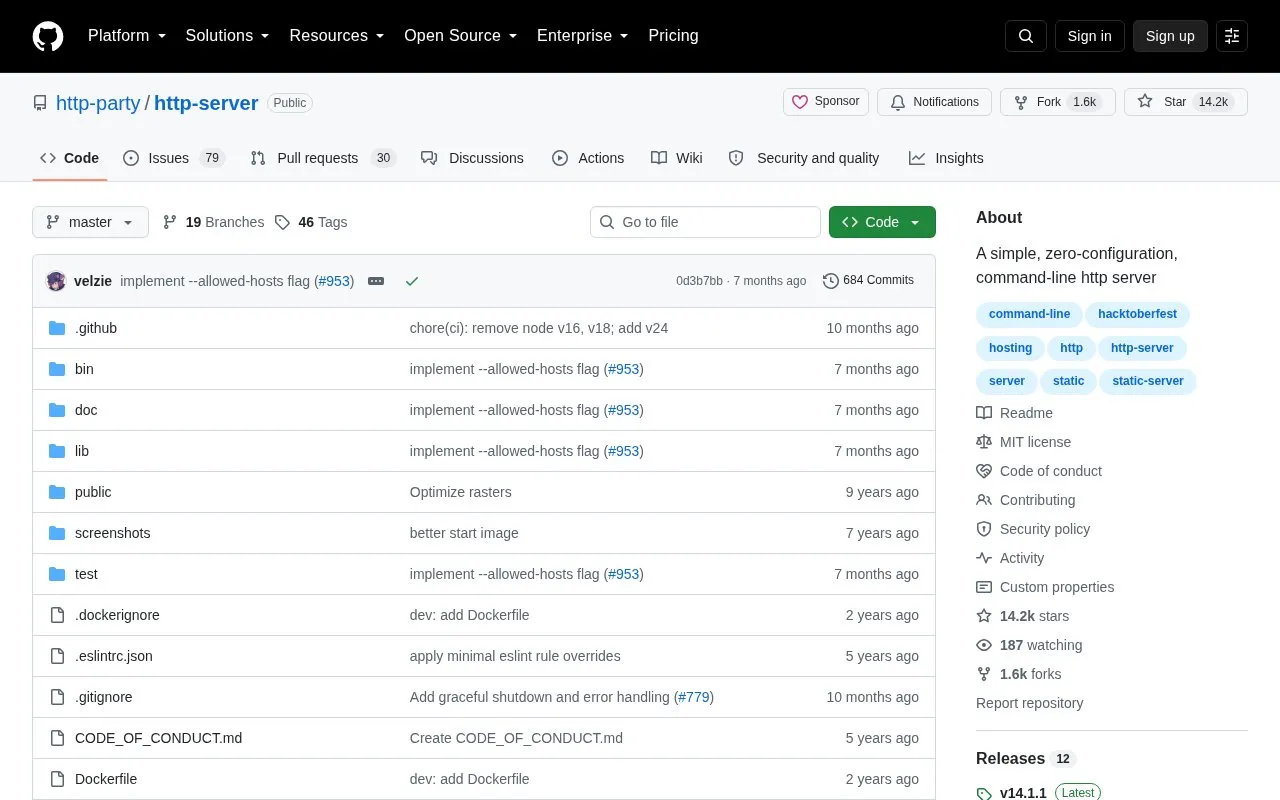The width and height of the screenshot is (1280, 800).
Task: Expand the Resources menu
Action: tap(337, 36)
